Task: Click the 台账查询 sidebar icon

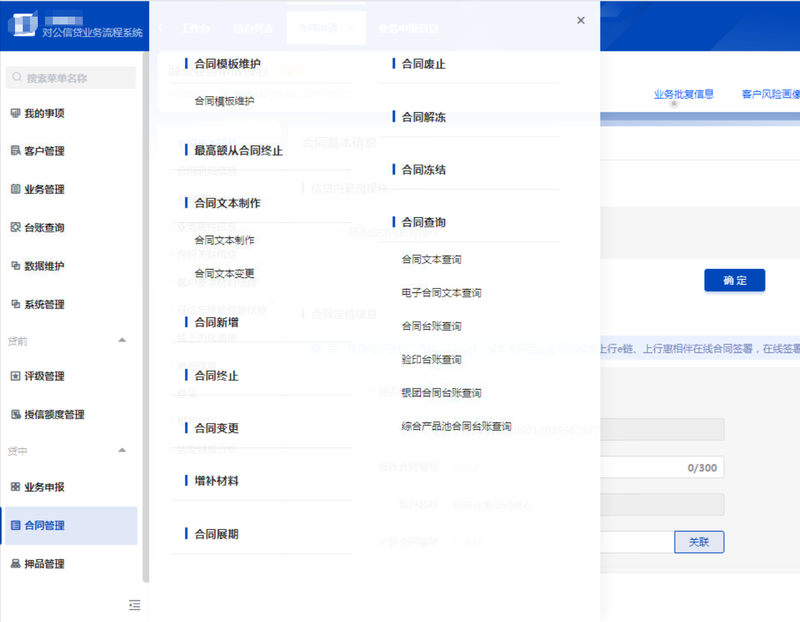Action: (16, 227)
